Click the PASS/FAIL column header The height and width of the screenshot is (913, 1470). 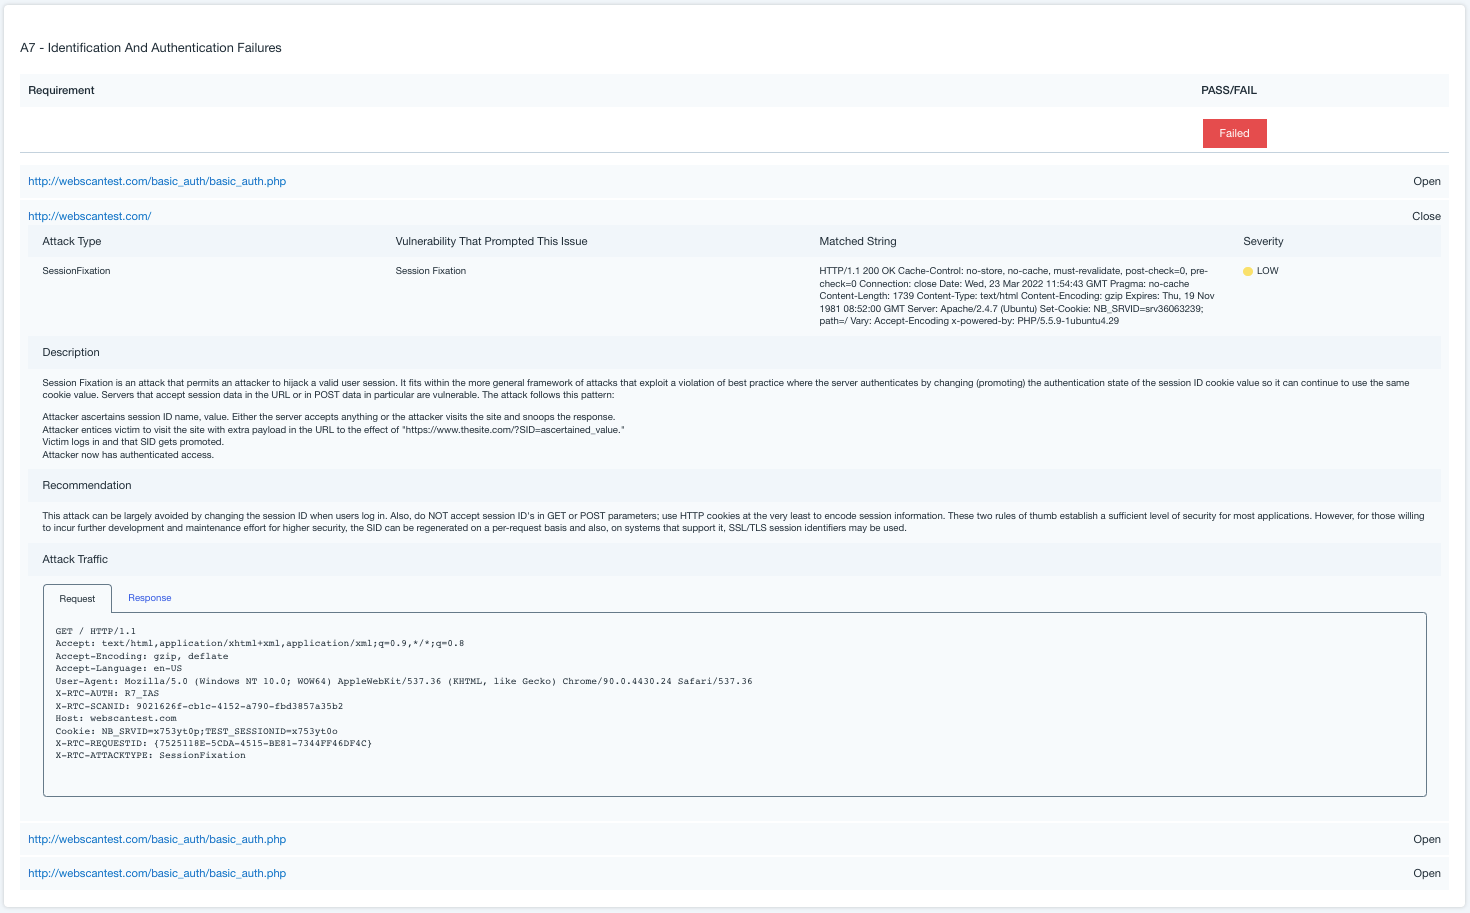click(x=1228, y=90)
